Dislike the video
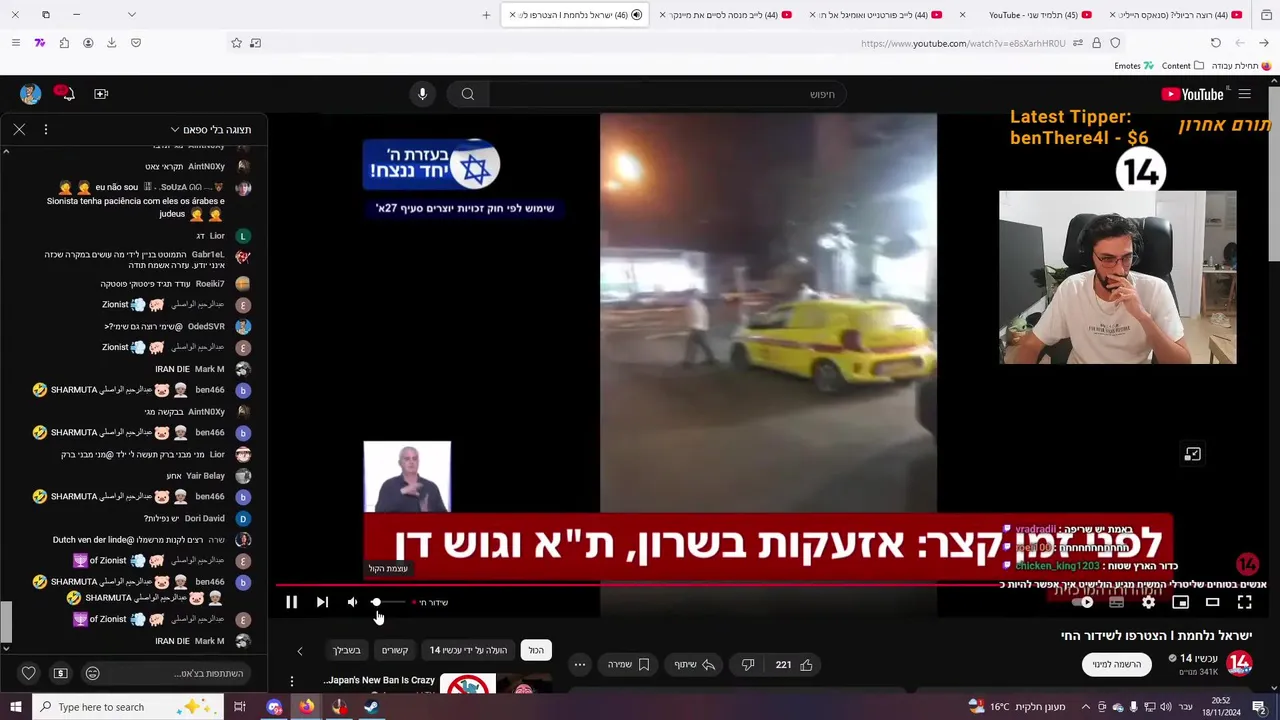This screenshot has width=1280, height=720. (x=747, y=664)
